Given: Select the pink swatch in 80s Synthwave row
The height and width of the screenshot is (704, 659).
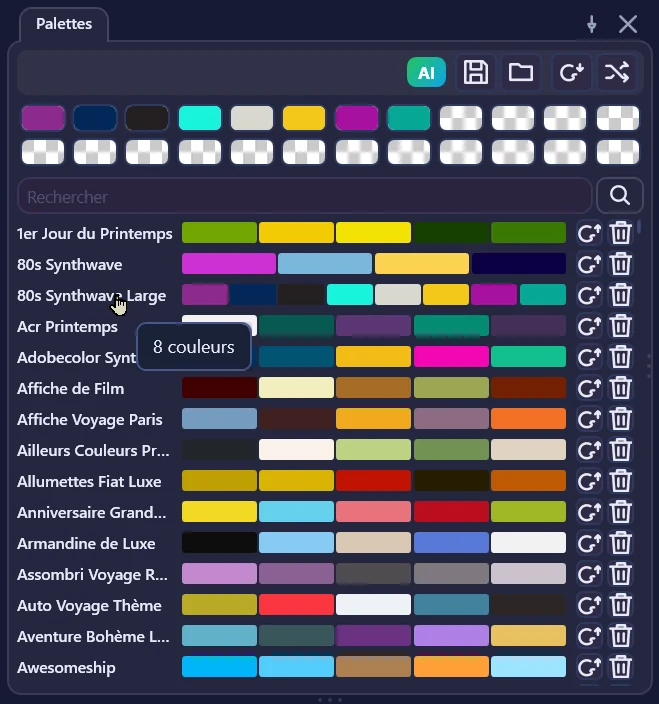Looking at the screenshot, I should pos(229,264).
